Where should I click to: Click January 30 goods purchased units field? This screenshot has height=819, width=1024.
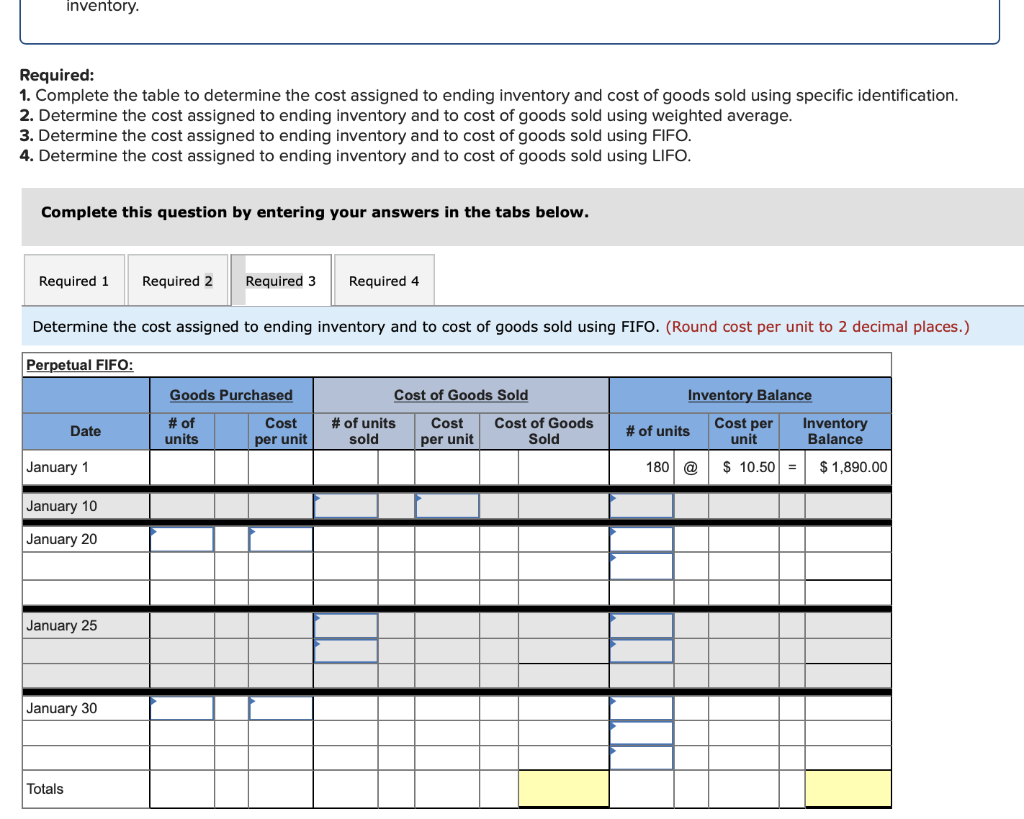tap(182, 709)
